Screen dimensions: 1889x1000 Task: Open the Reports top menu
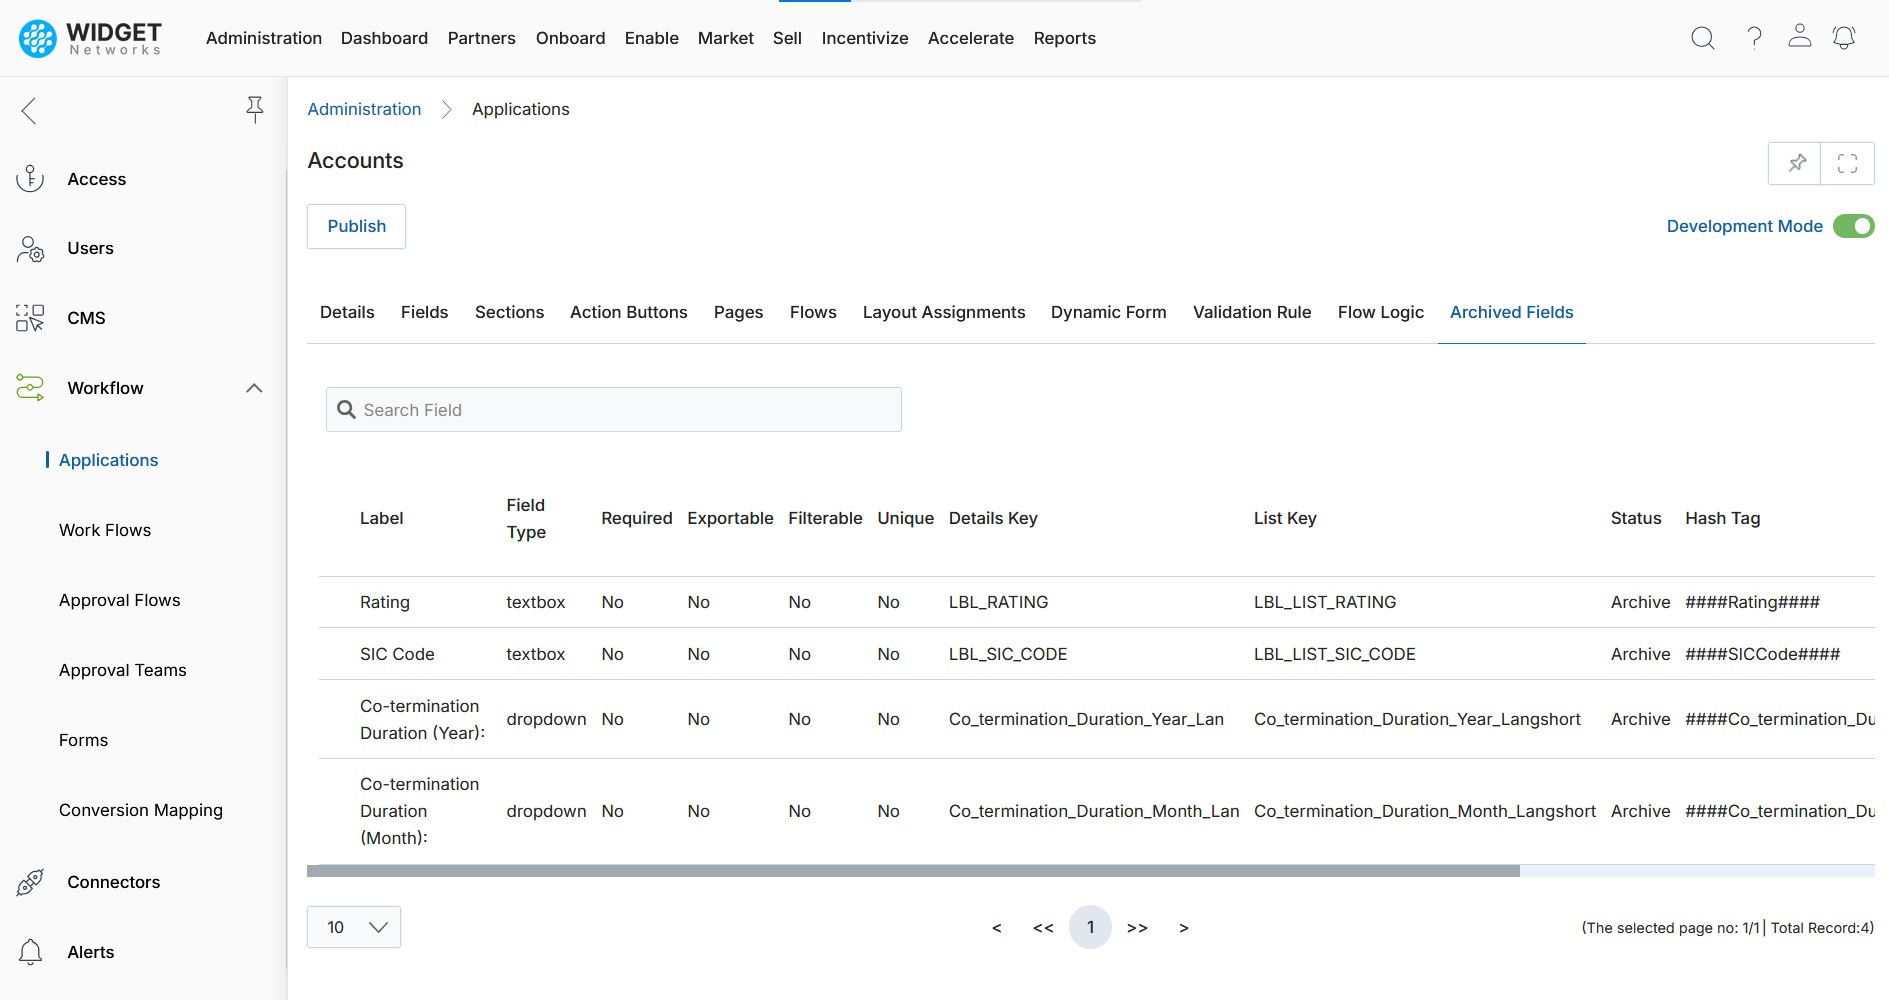pos(1065,38)
